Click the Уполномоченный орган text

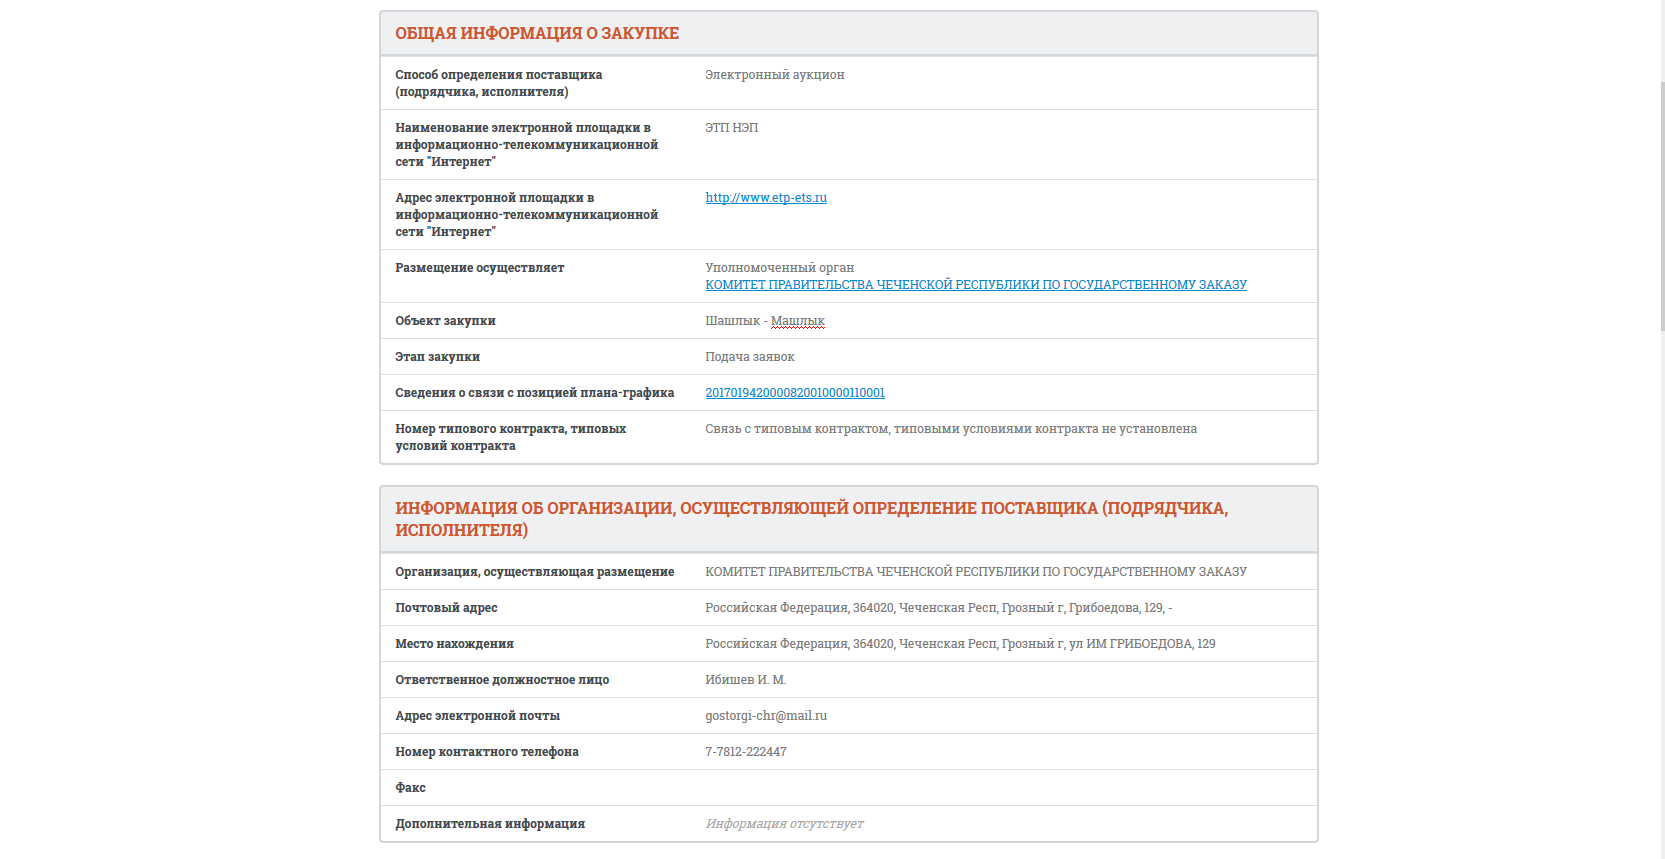[779, 268]
